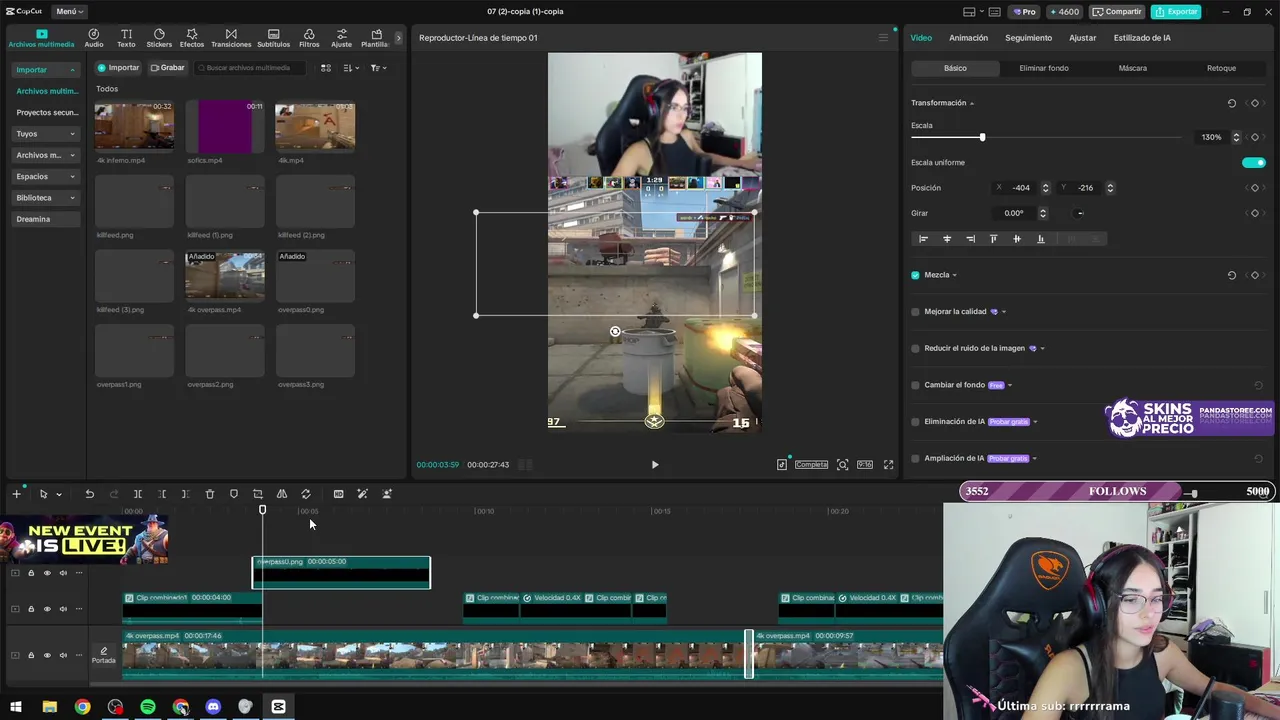Enable Ampliación de IA checkbox
This screenshot has height=720, width=1280.
pos(915,458)
